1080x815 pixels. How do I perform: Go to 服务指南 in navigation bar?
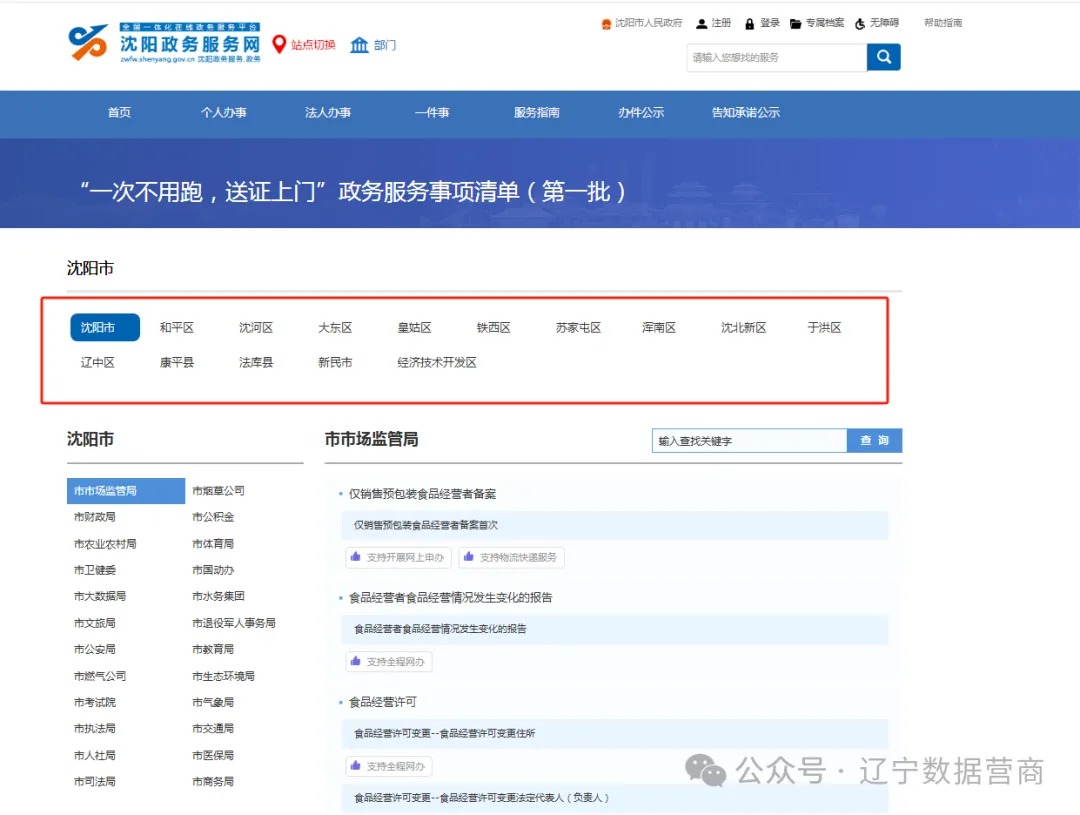point(537,113)
